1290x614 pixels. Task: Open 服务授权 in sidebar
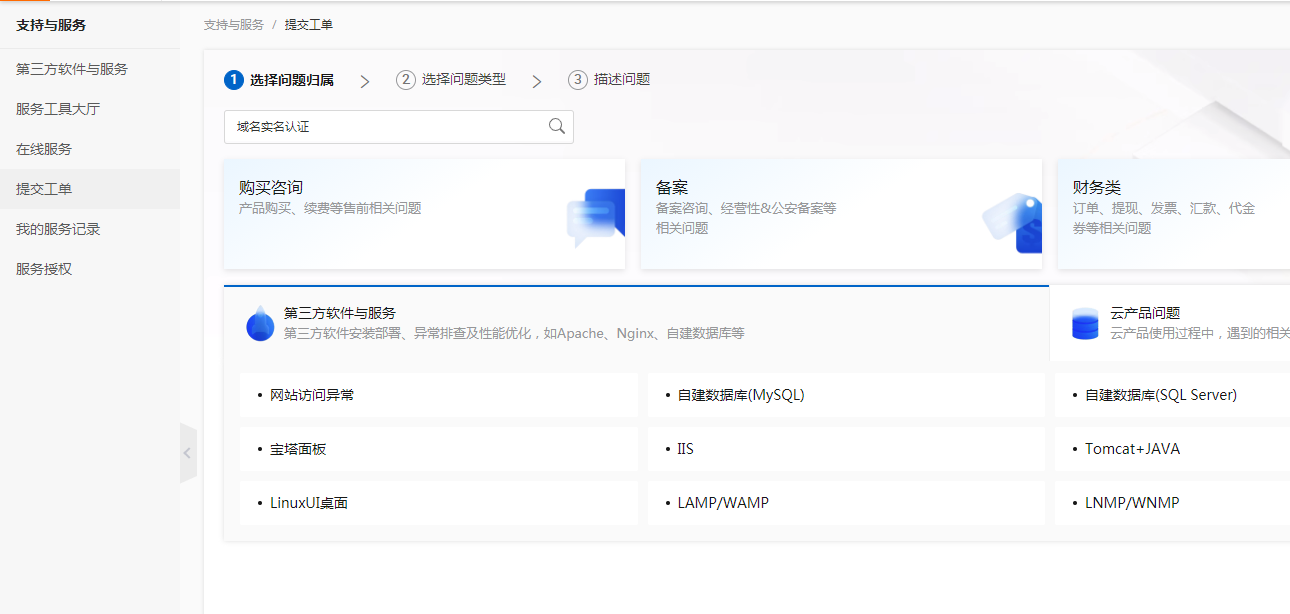[90, 269]
